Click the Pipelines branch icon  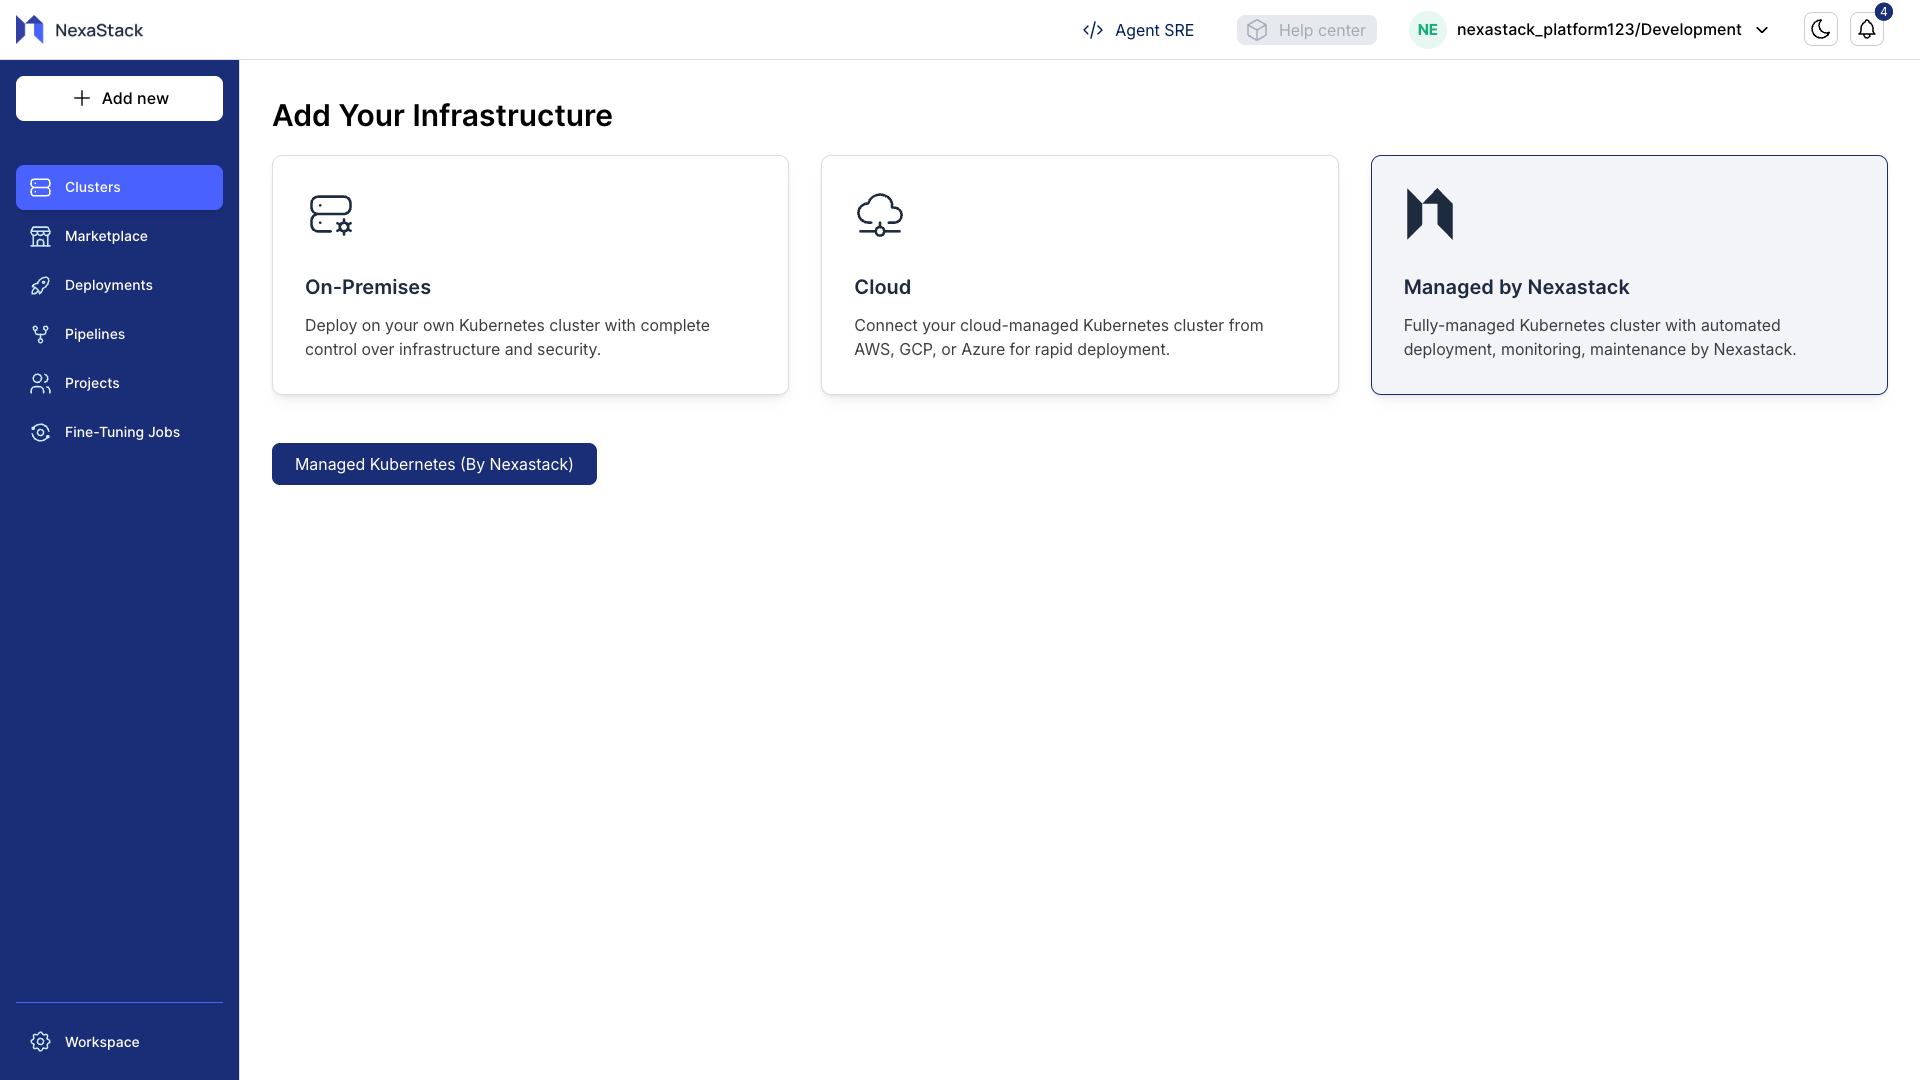[40, 334]
